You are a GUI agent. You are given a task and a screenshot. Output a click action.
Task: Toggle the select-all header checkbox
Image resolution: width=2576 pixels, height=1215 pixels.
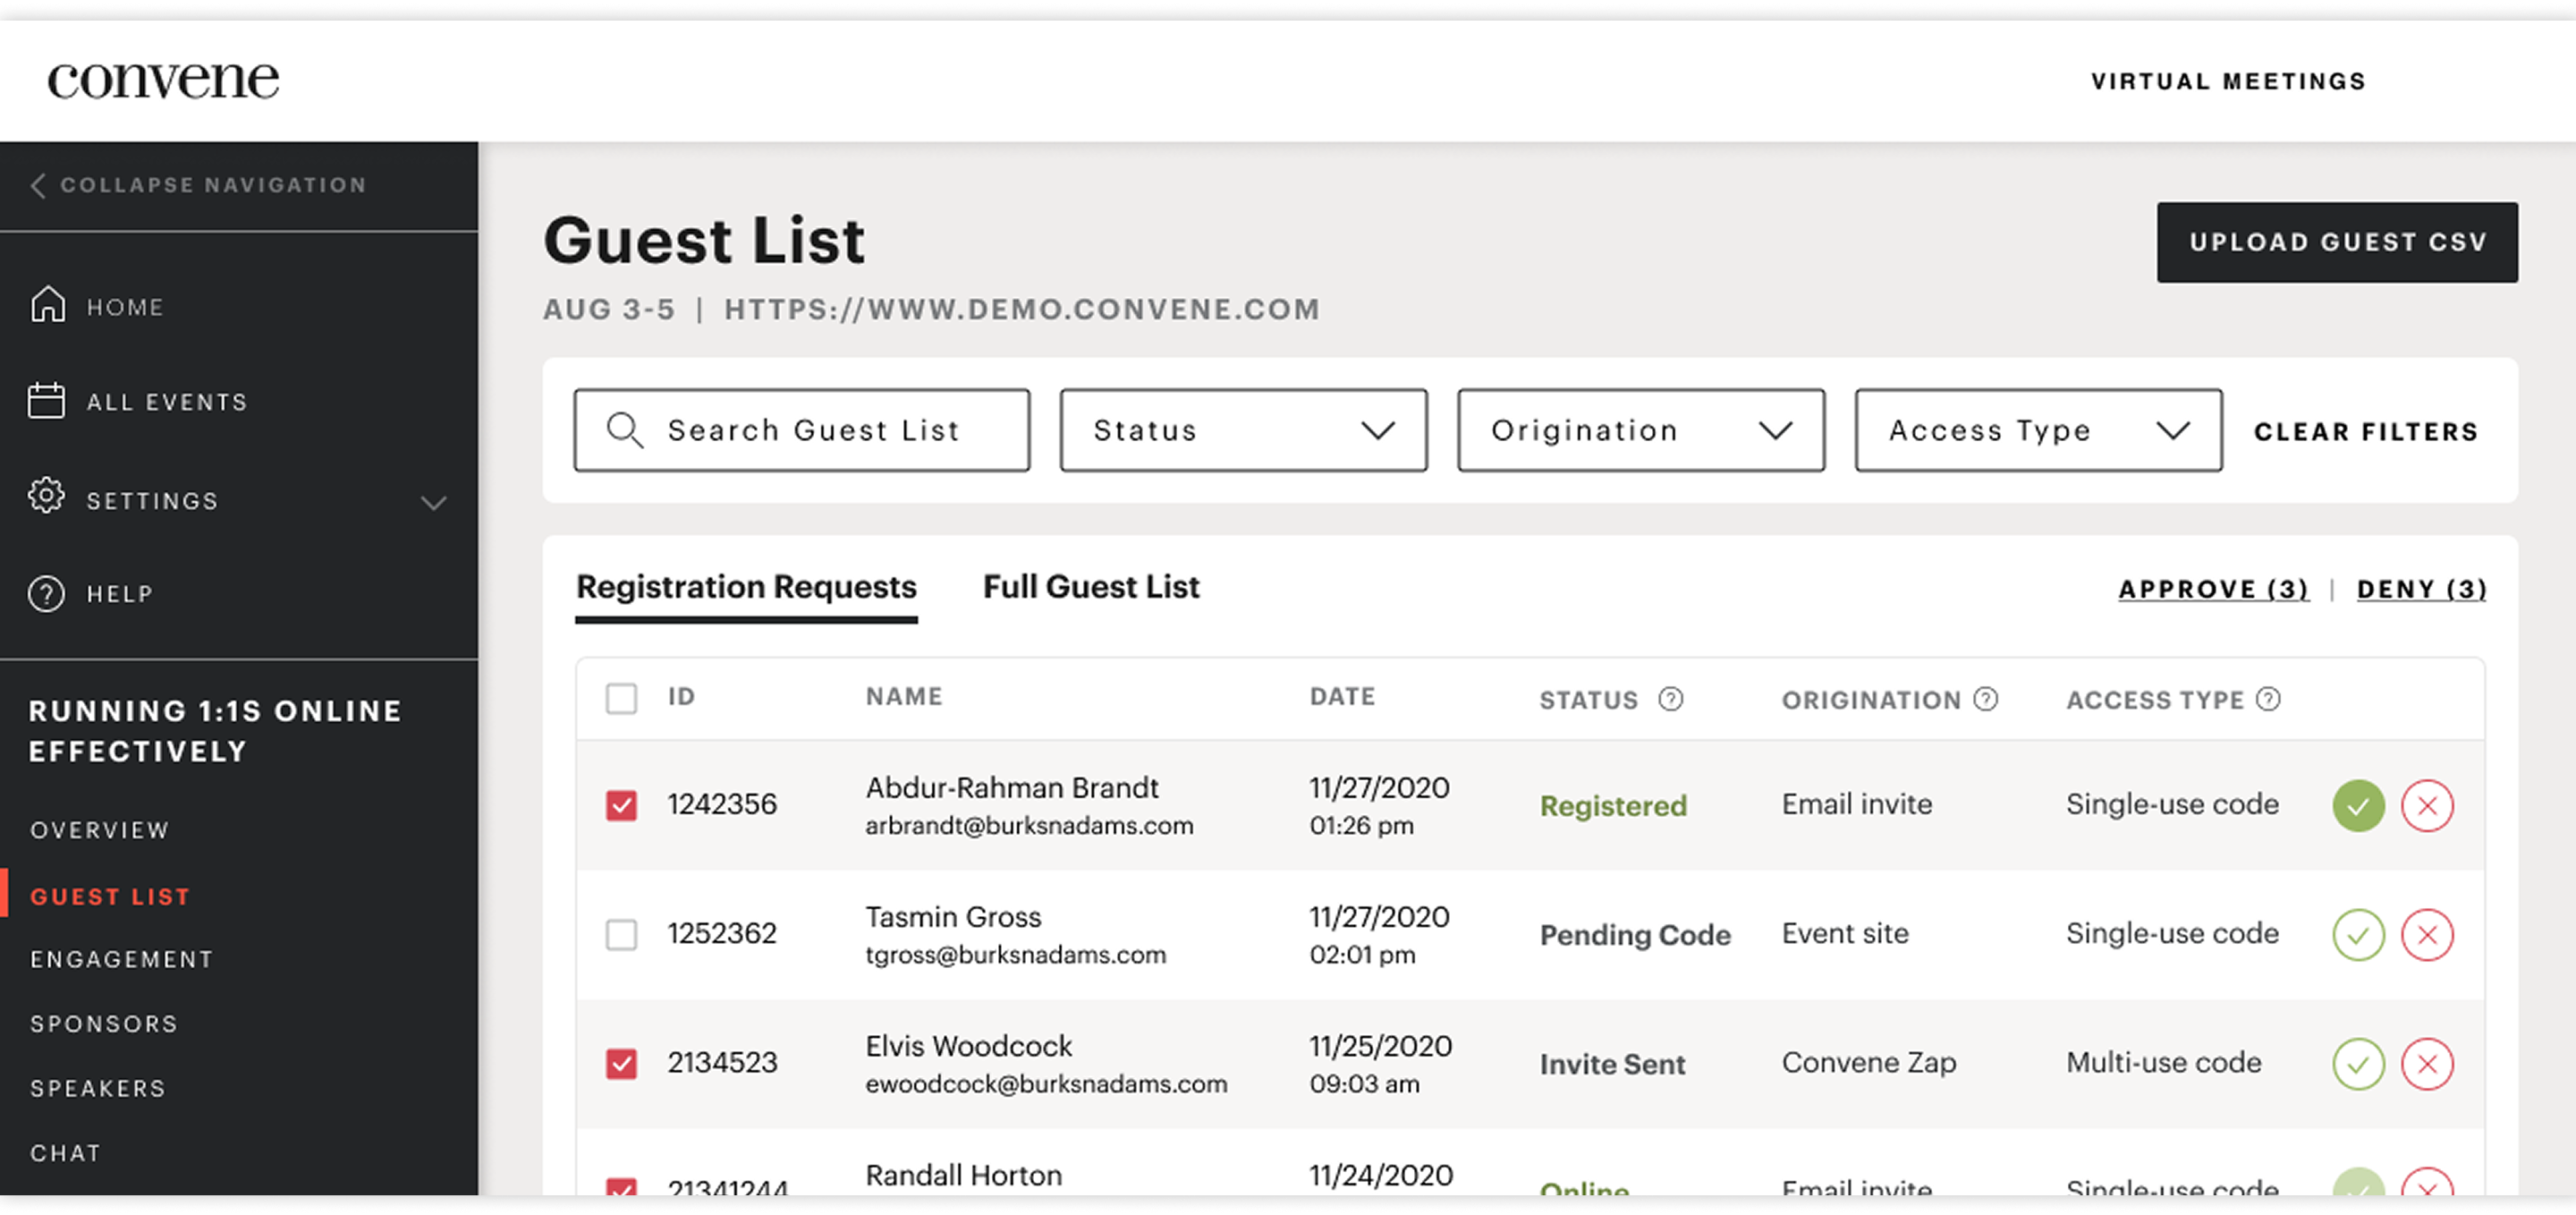pos(621,698)
